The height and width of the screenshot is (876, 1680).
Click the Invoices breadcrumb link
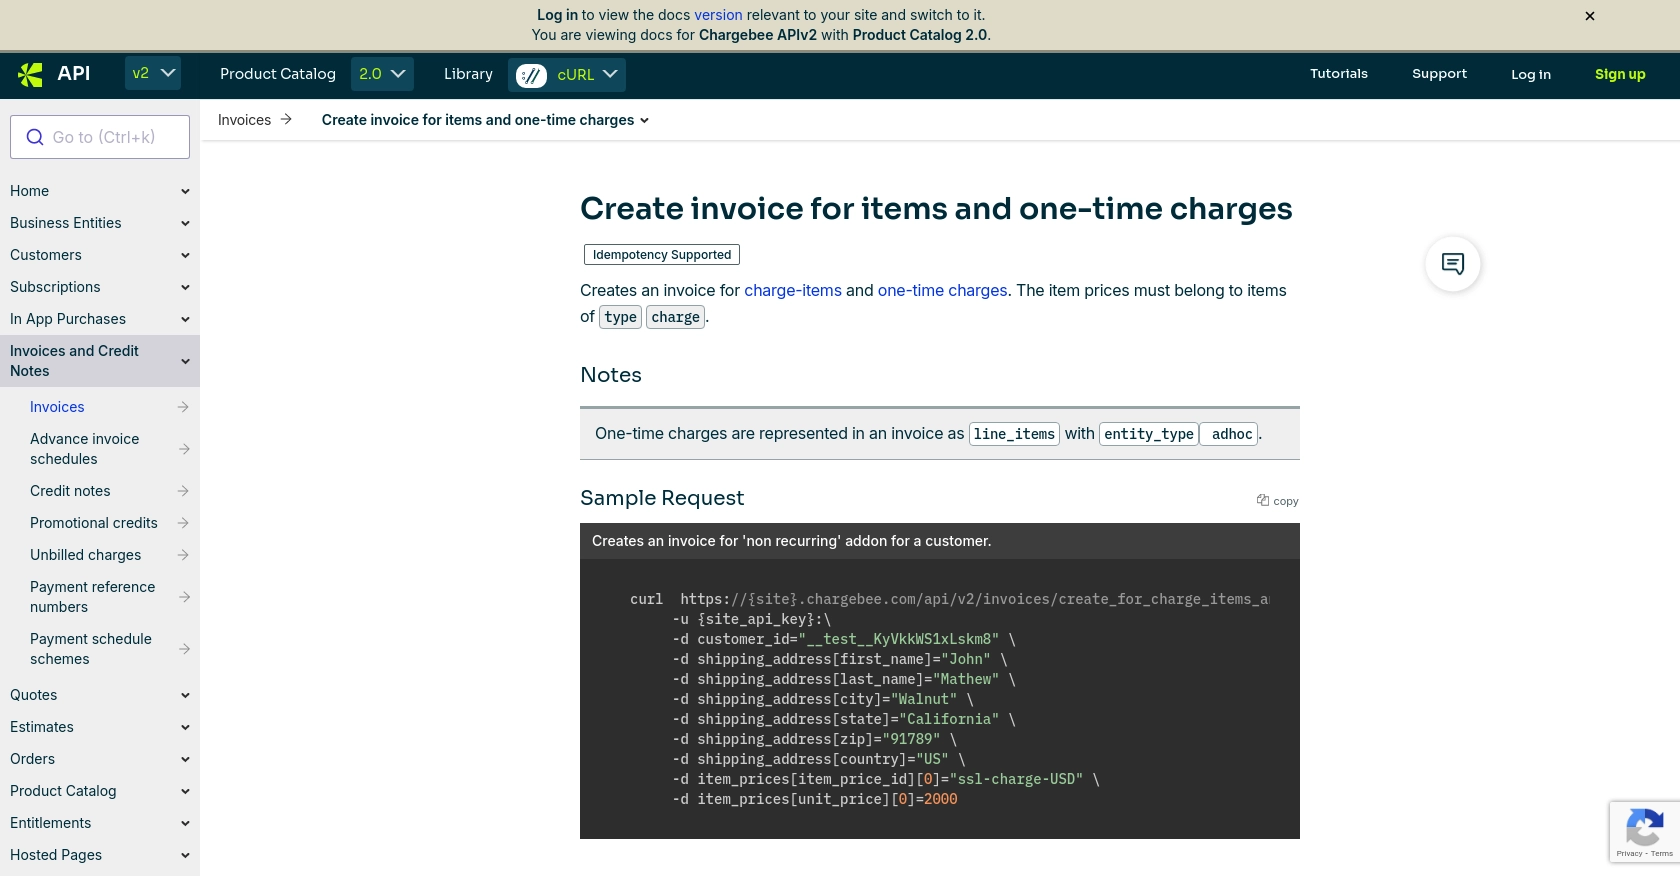[244, 120]
